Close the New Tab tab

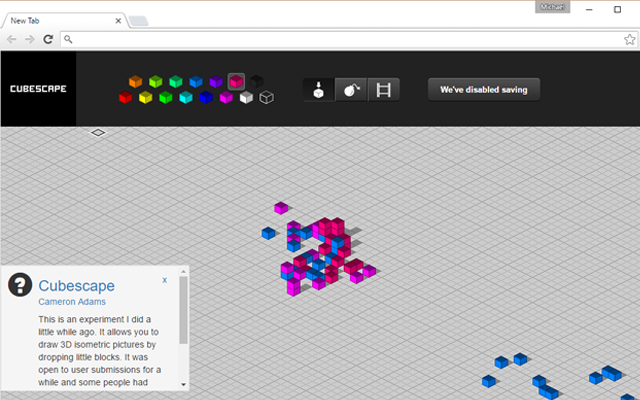click(118, 21)
